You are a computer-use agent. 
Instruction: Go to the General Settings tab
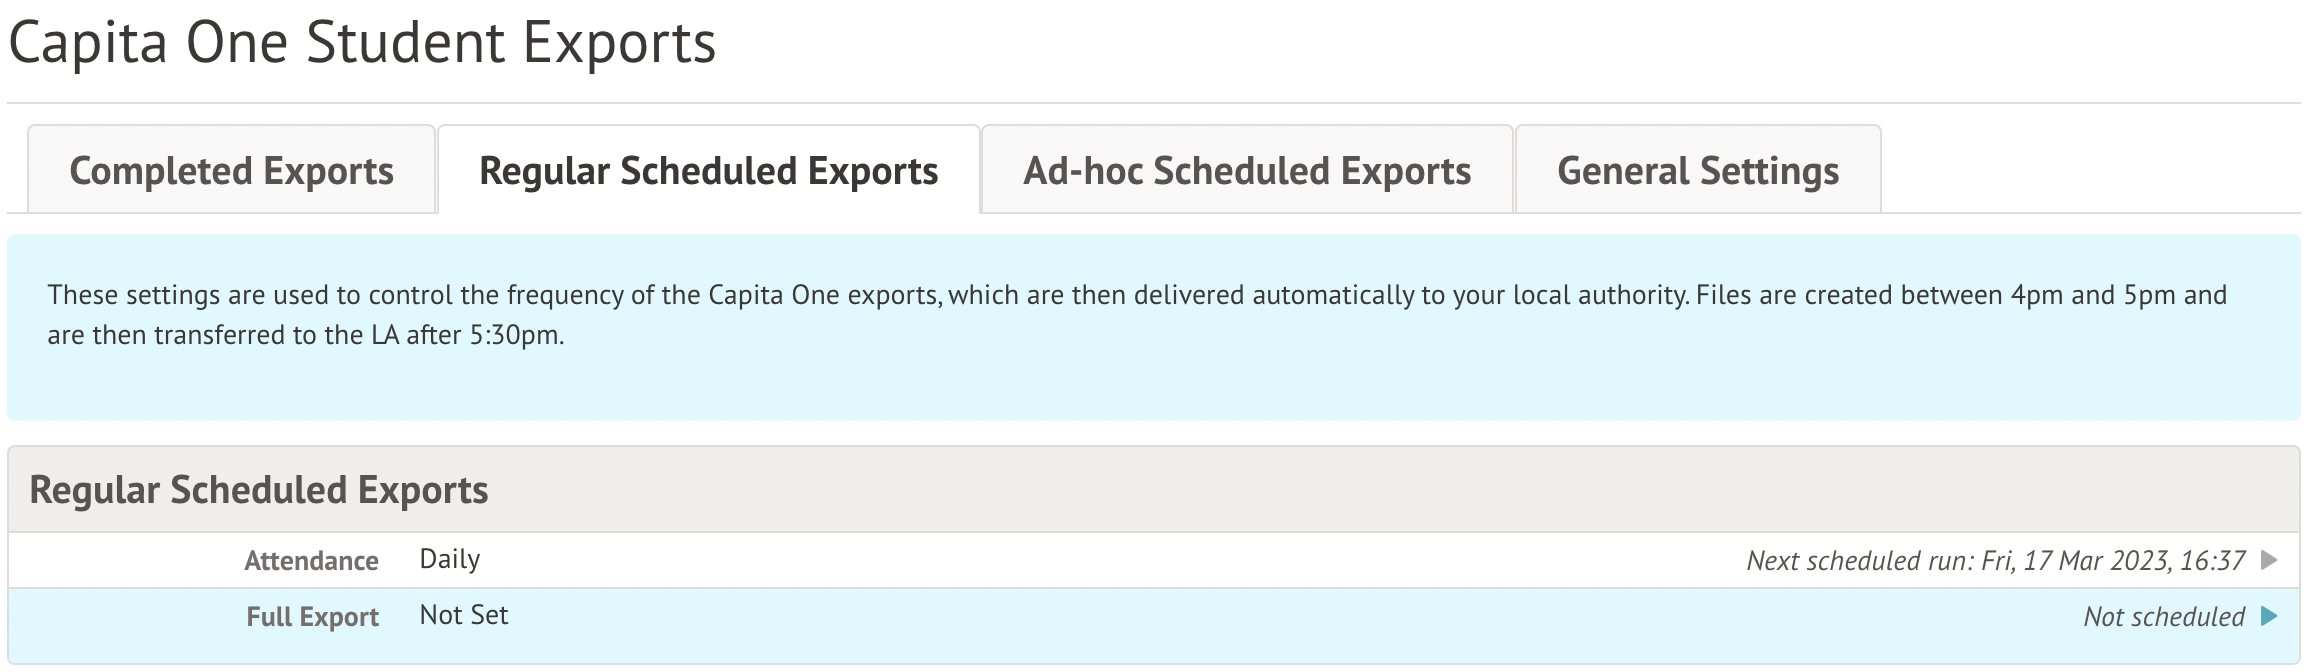click(x=1698, y=171)
